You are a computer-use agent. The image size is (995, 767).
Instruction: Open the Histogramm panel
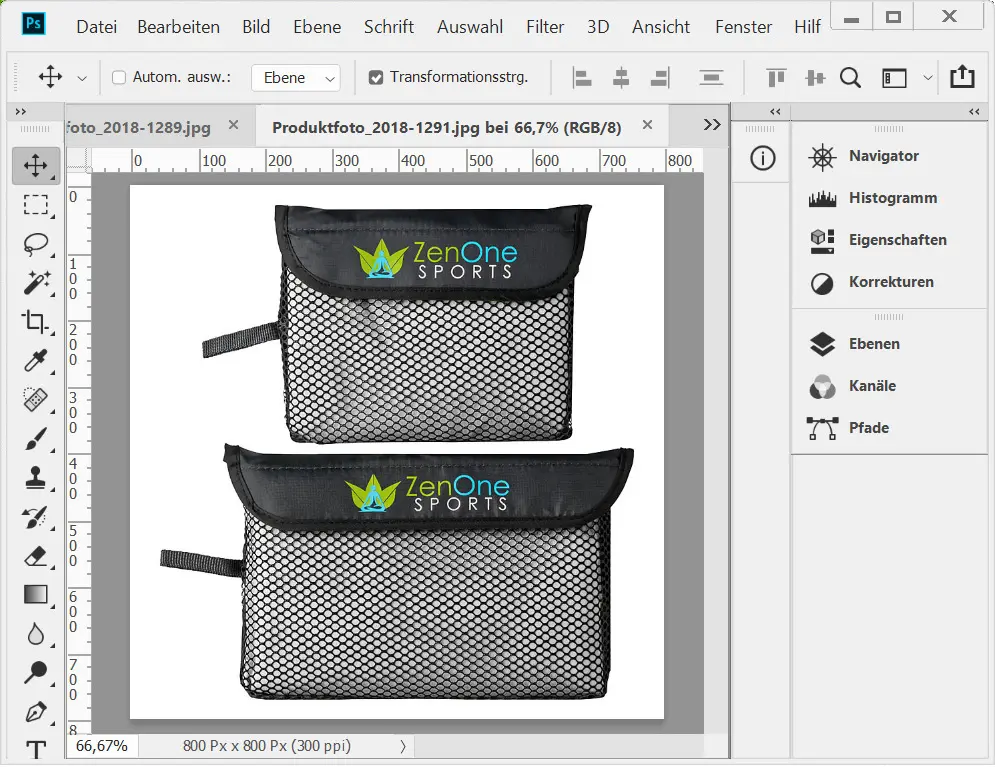(x=892, y=198)
